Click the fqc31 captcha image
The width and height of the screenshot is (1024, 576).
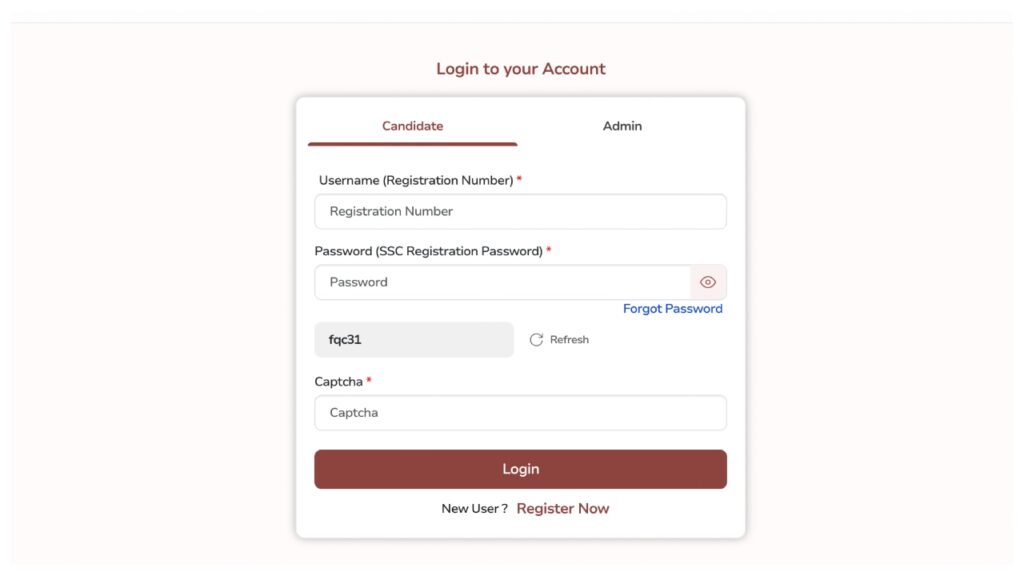413,339
